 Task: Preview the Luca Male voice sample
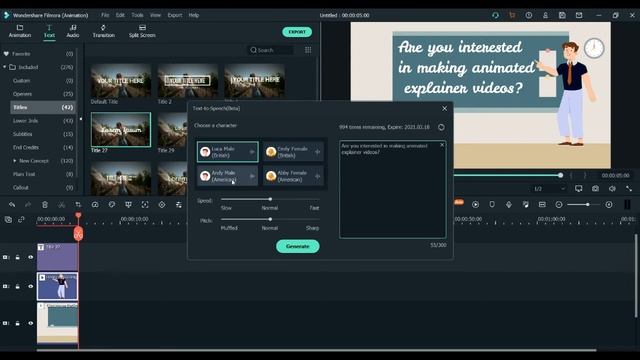pyautogui.click(x=252, y=152)
